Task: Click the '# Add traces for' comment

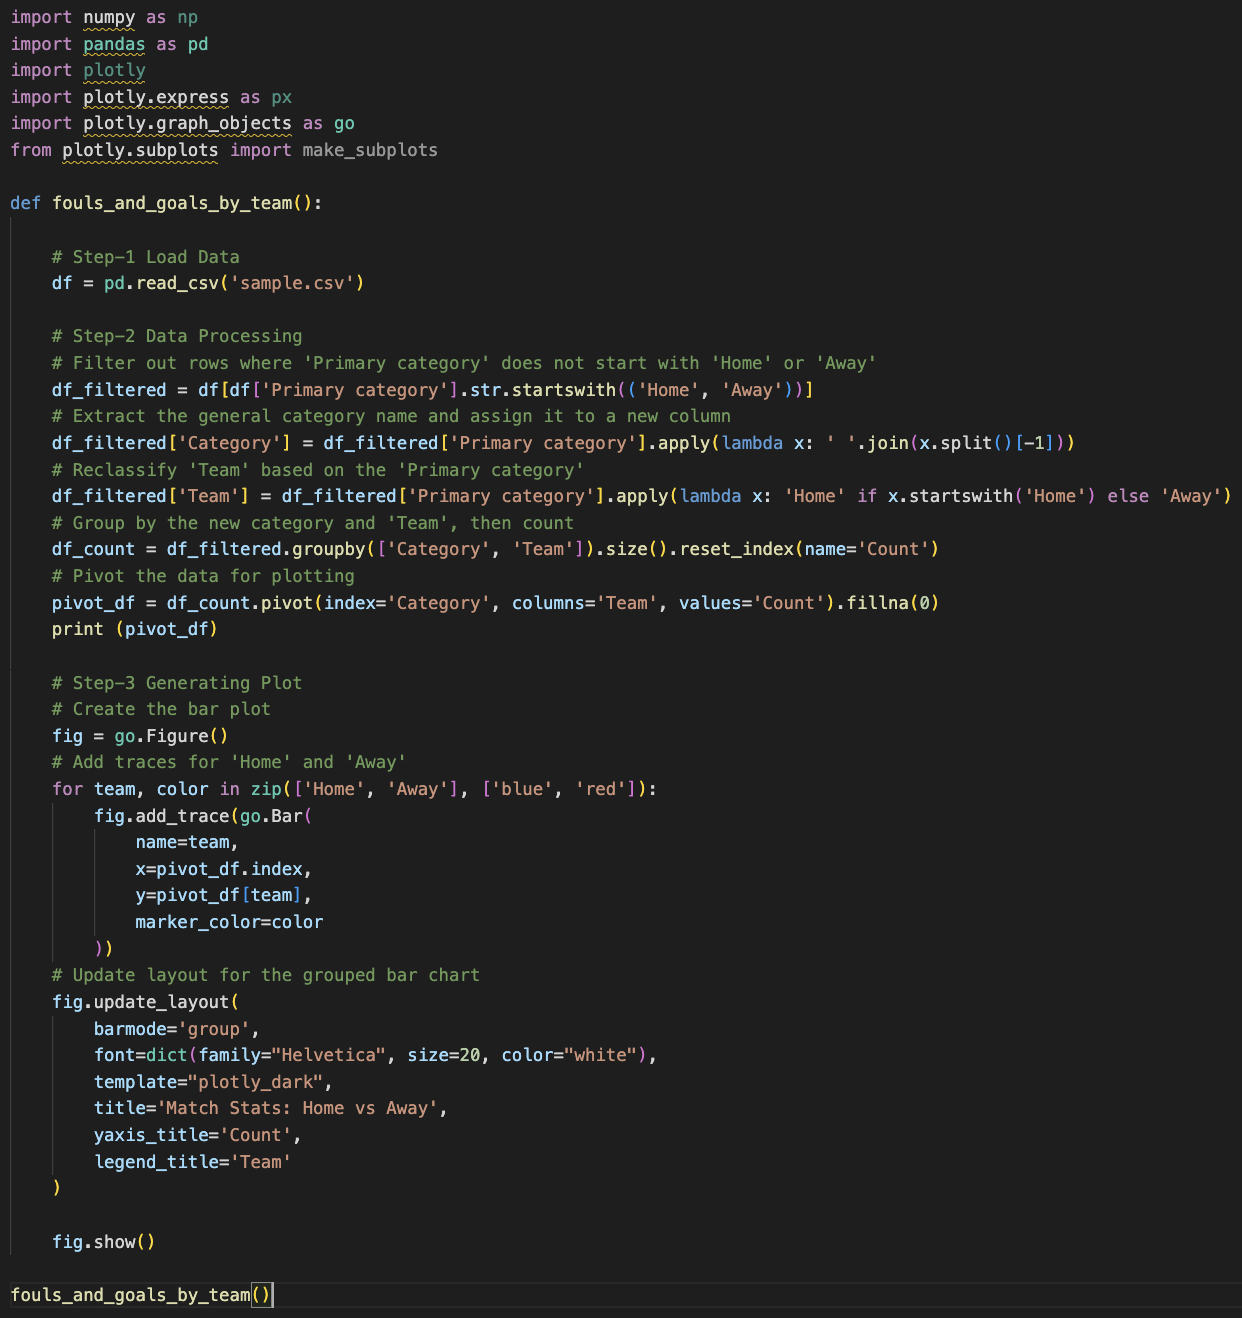Action: click(229, 762)
